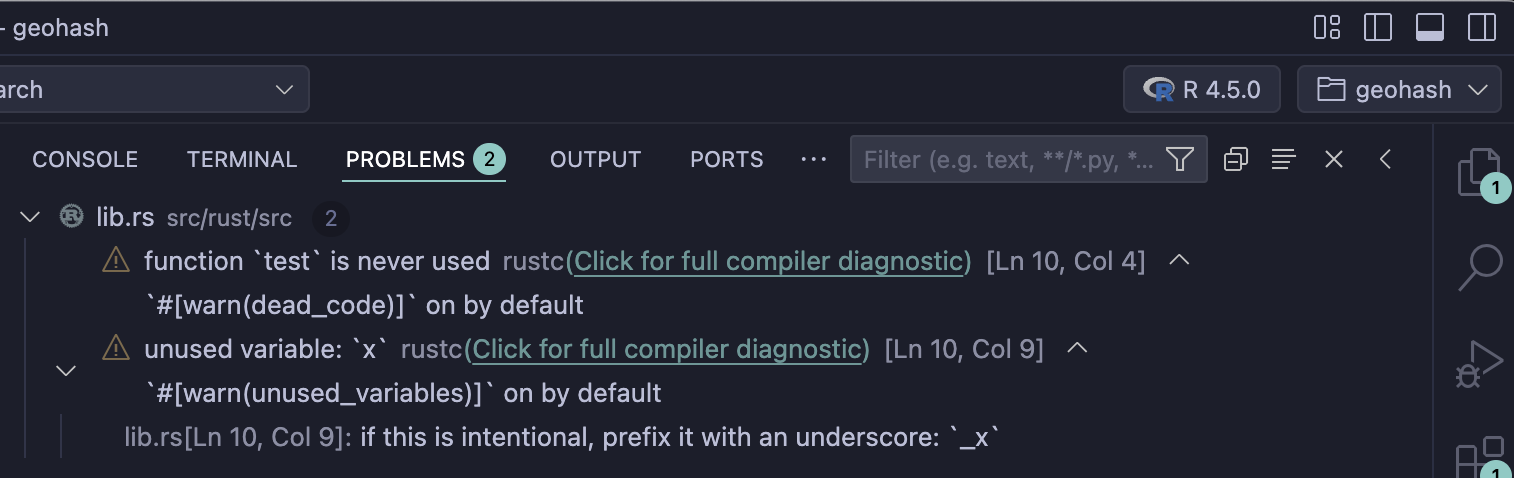This screenshot has width=1514, height=478.
Task: Open the geohash project folder dropdown
Action: (x=1399, y=90)
